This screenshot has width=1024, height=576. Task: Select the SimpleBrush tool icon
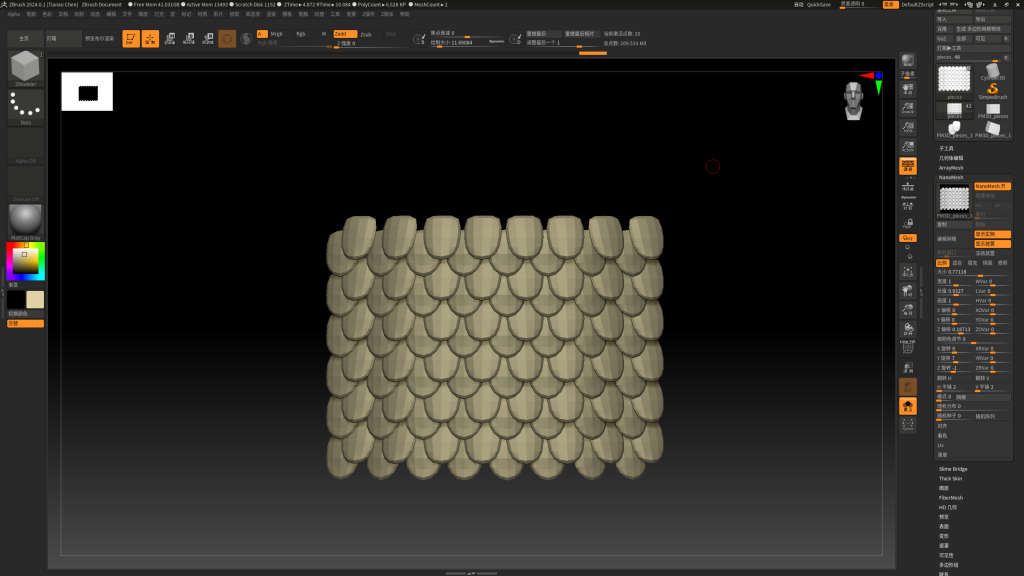coord(993,91)
